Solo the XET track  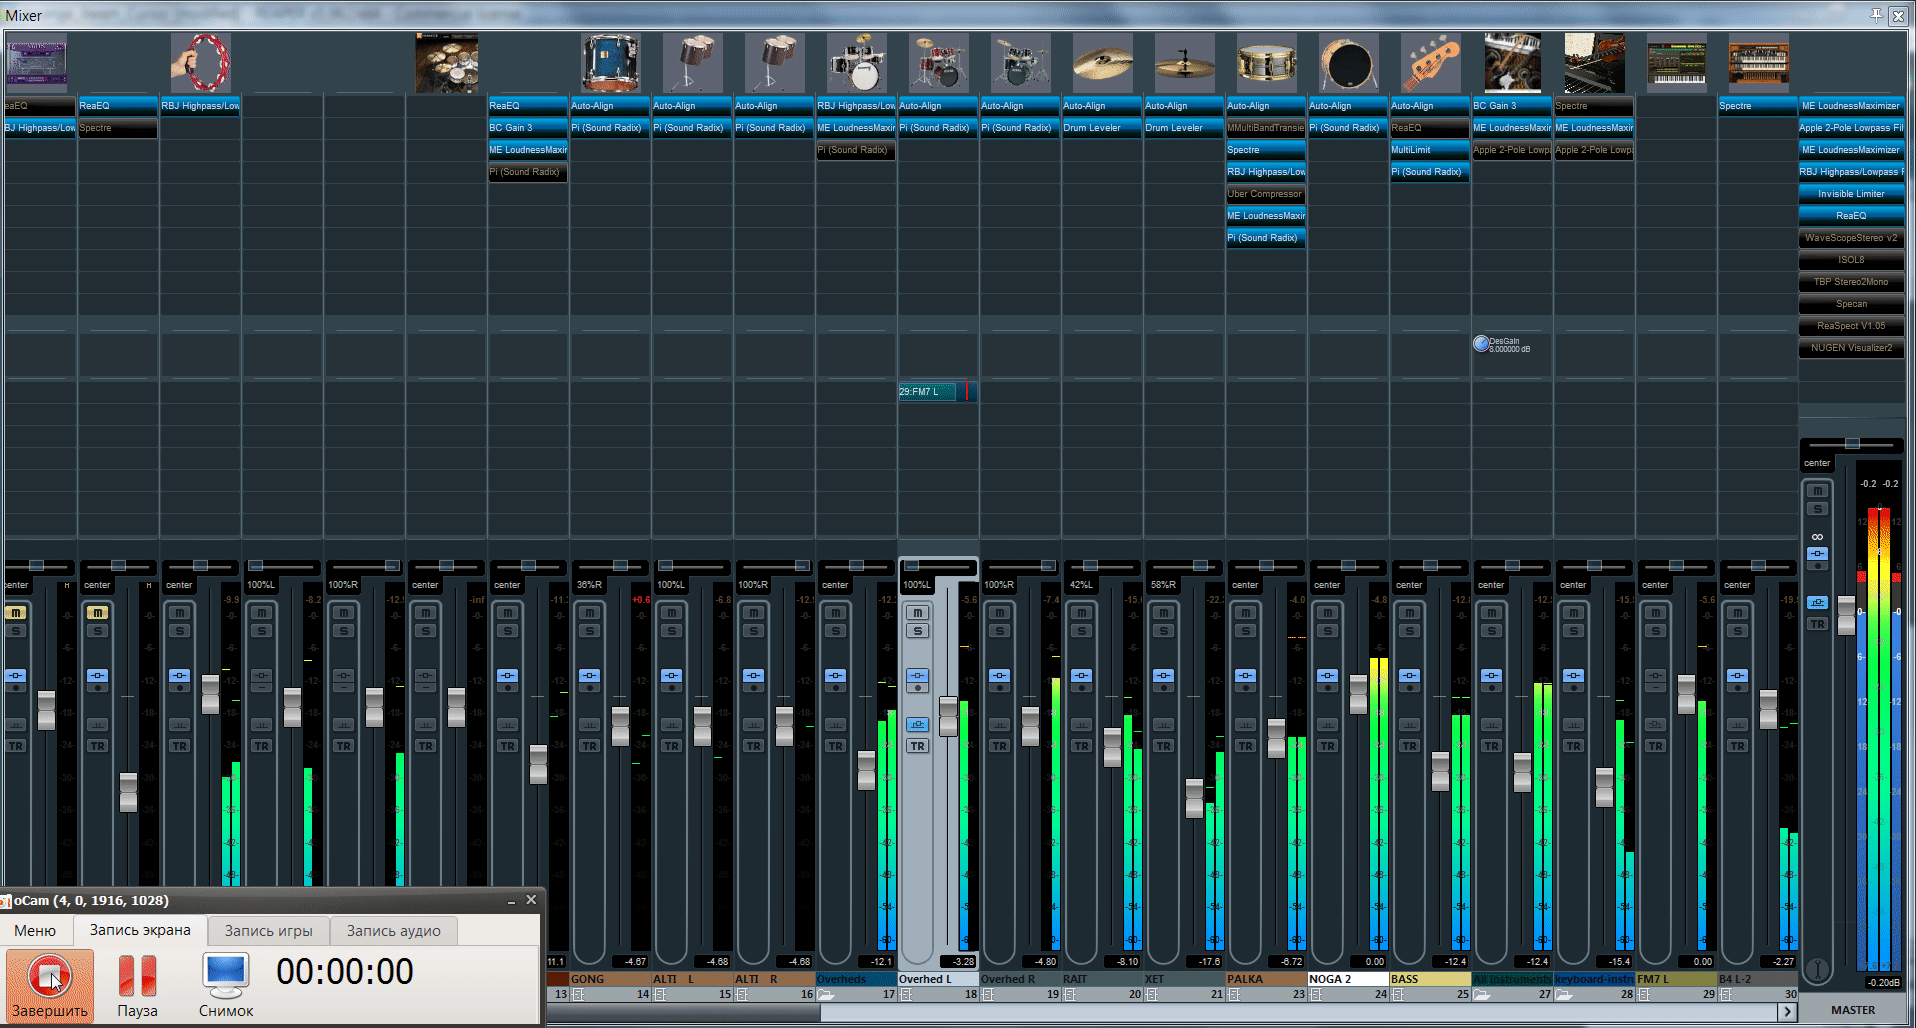(1163, 631)
